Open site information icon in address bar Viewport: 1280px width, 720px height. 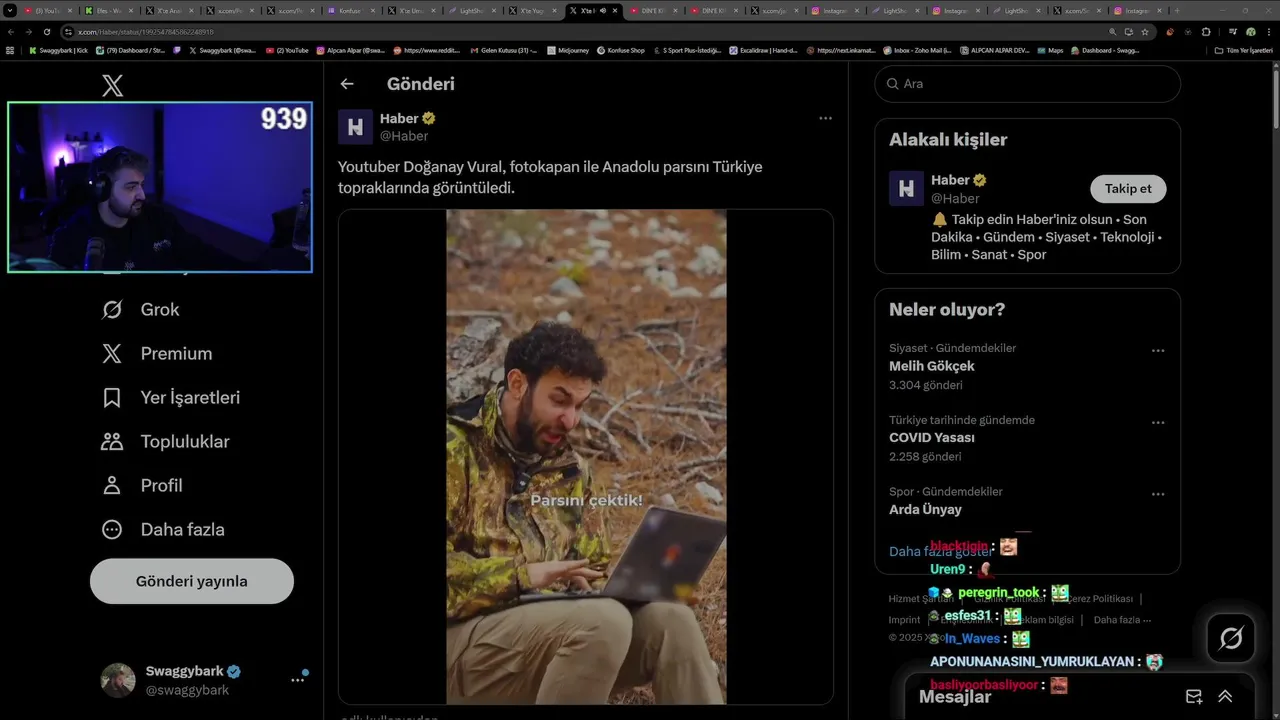point(68,32)
